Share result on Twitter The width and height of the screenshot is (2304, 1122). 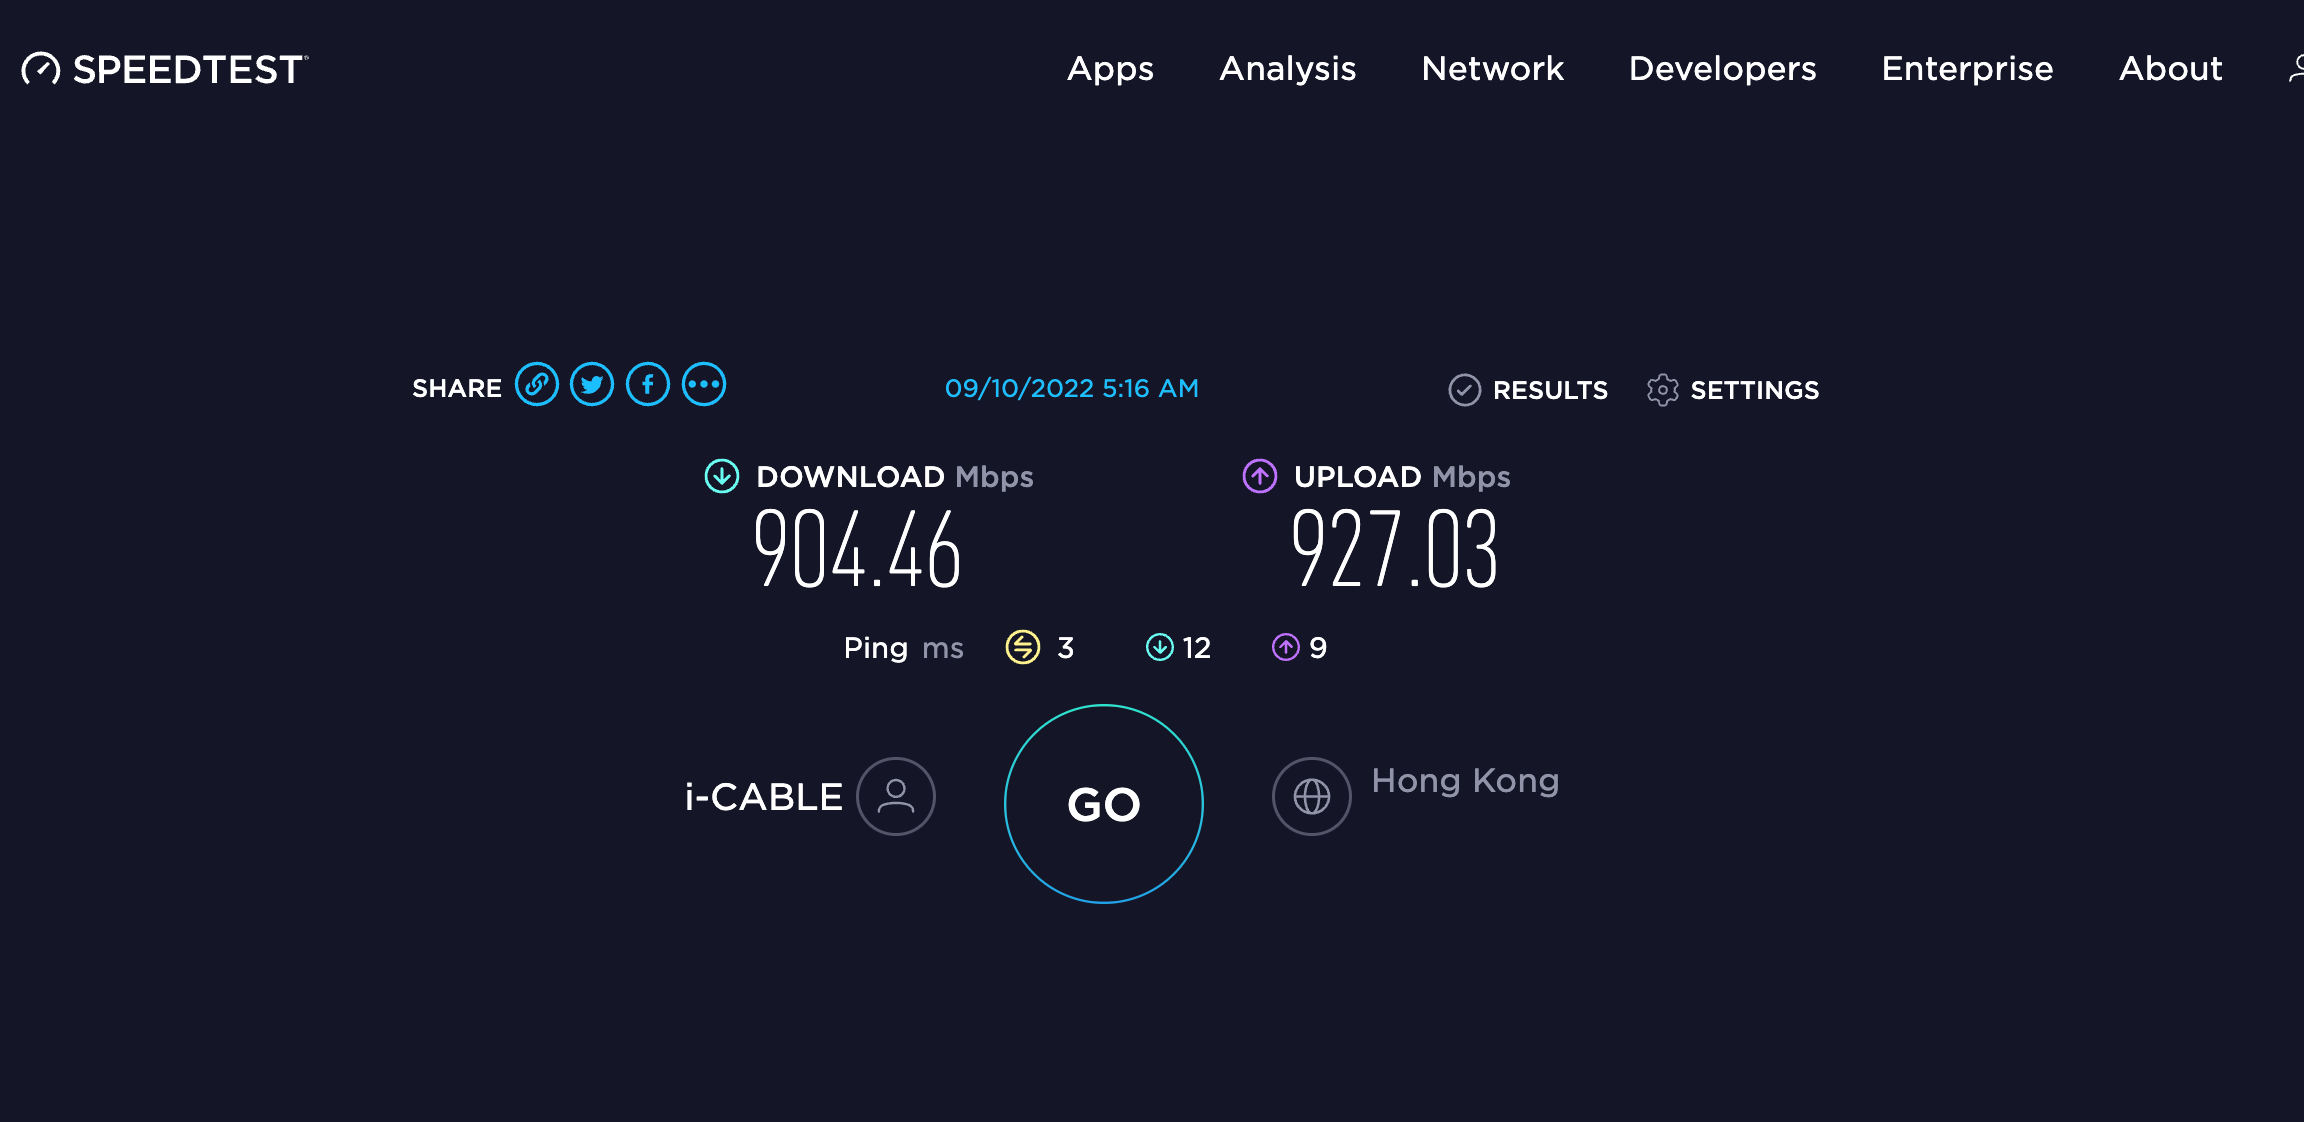pyautogui.click(x=592, y=385)
